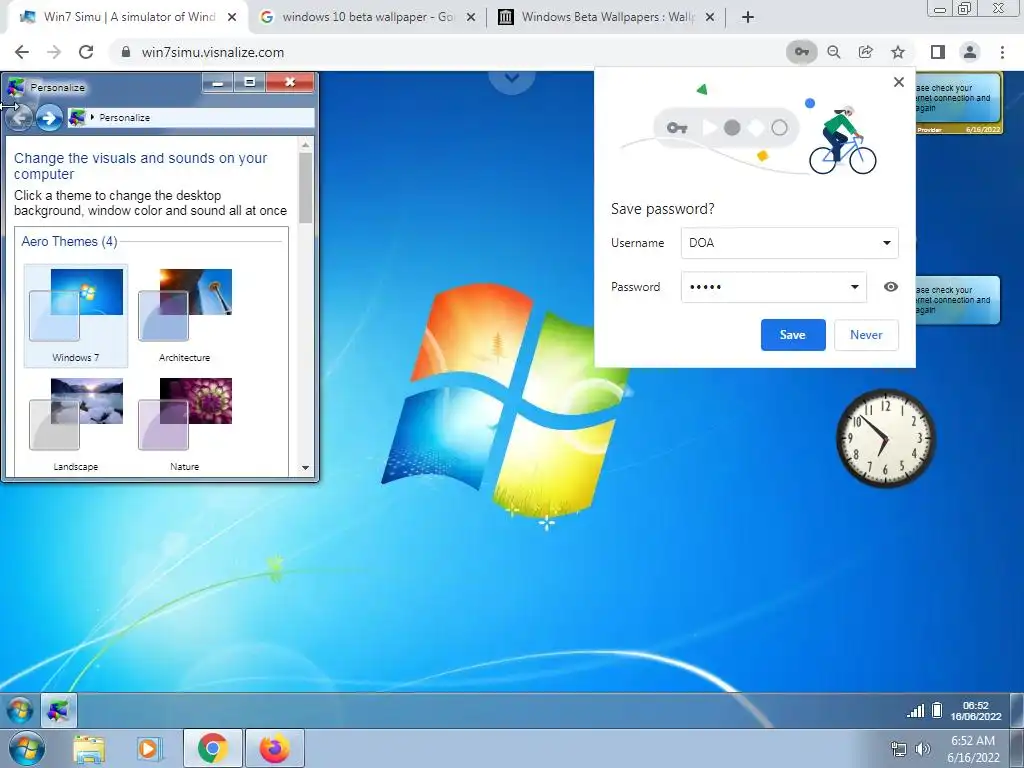The width and height of the screenshot is (1024, 768).
Task: Close the Win7 Simu tab
Action: 232,18
